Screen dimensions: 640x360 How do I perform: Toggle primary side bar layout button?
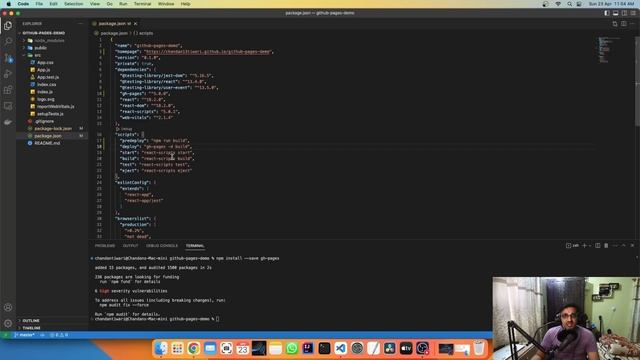click(607, 13)
